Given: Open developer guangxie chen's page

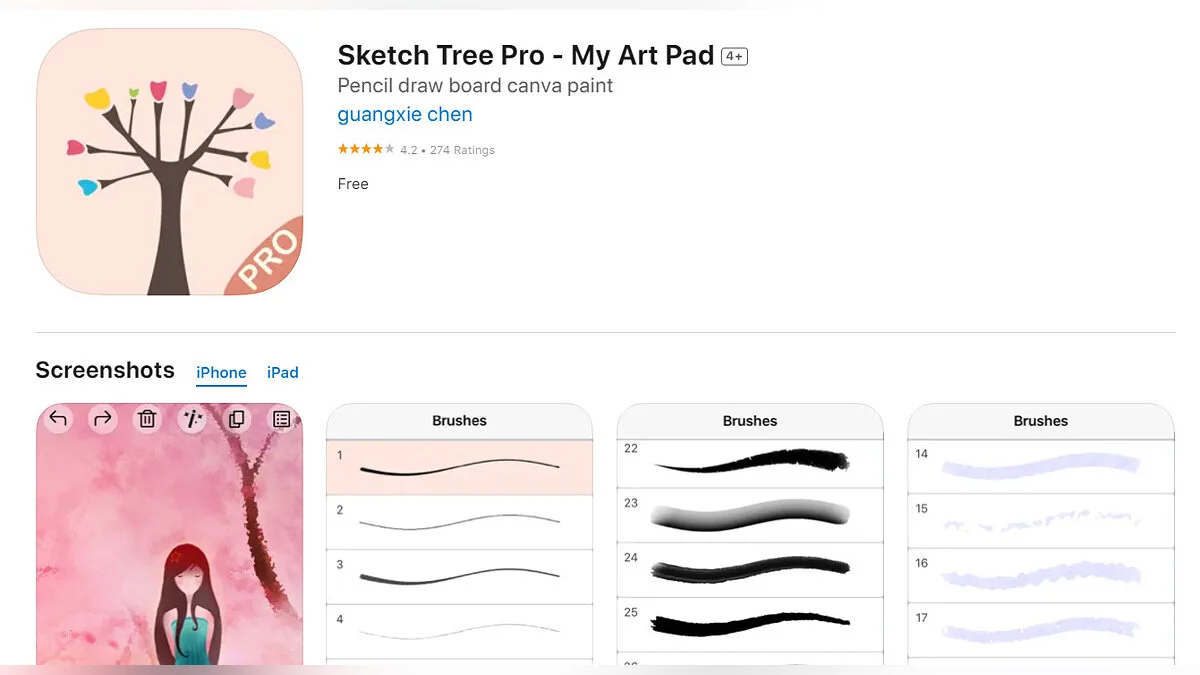Looking at the screenshot, I should (x=405, y=114).
